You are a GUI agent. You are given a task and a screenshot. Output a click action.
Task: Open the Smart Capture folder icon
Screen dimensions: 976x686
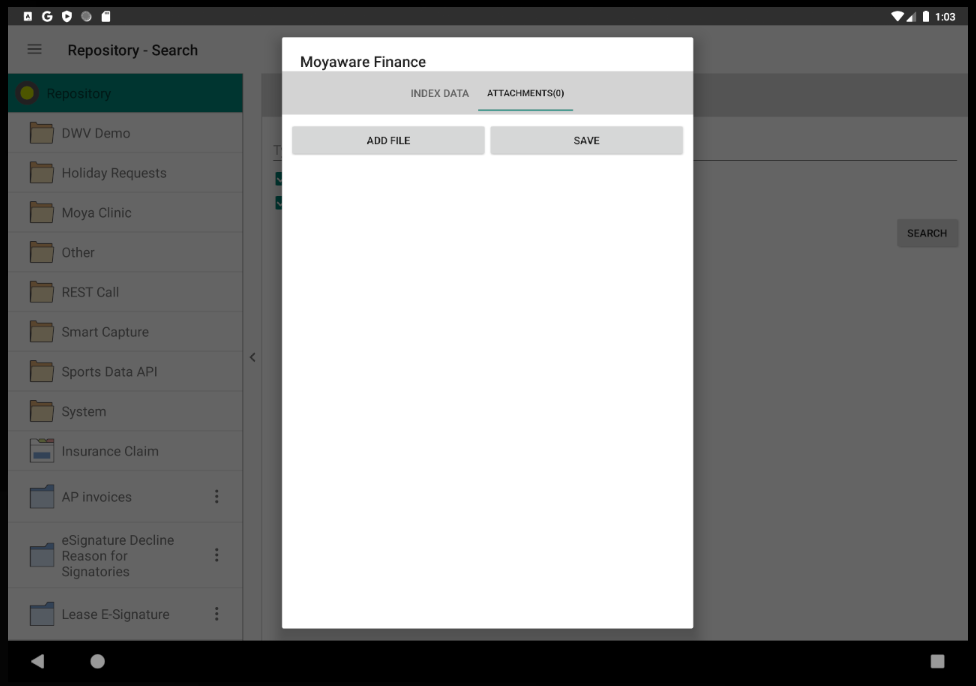(42, 332)
